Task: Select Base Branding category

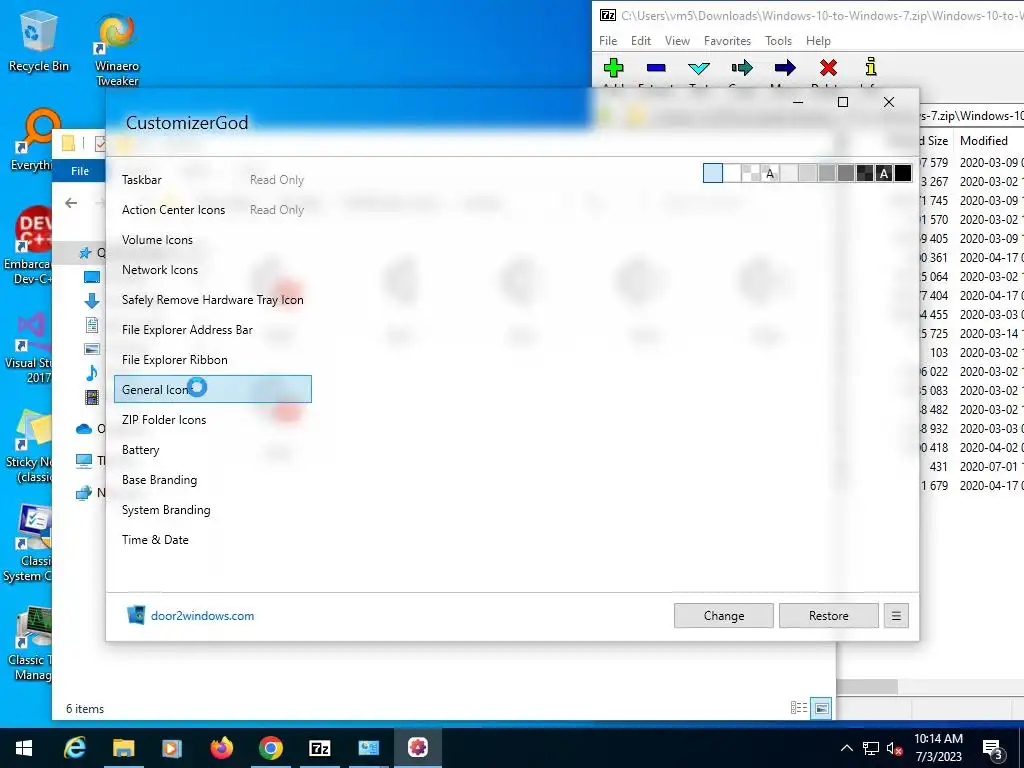Action: (213, 480)
